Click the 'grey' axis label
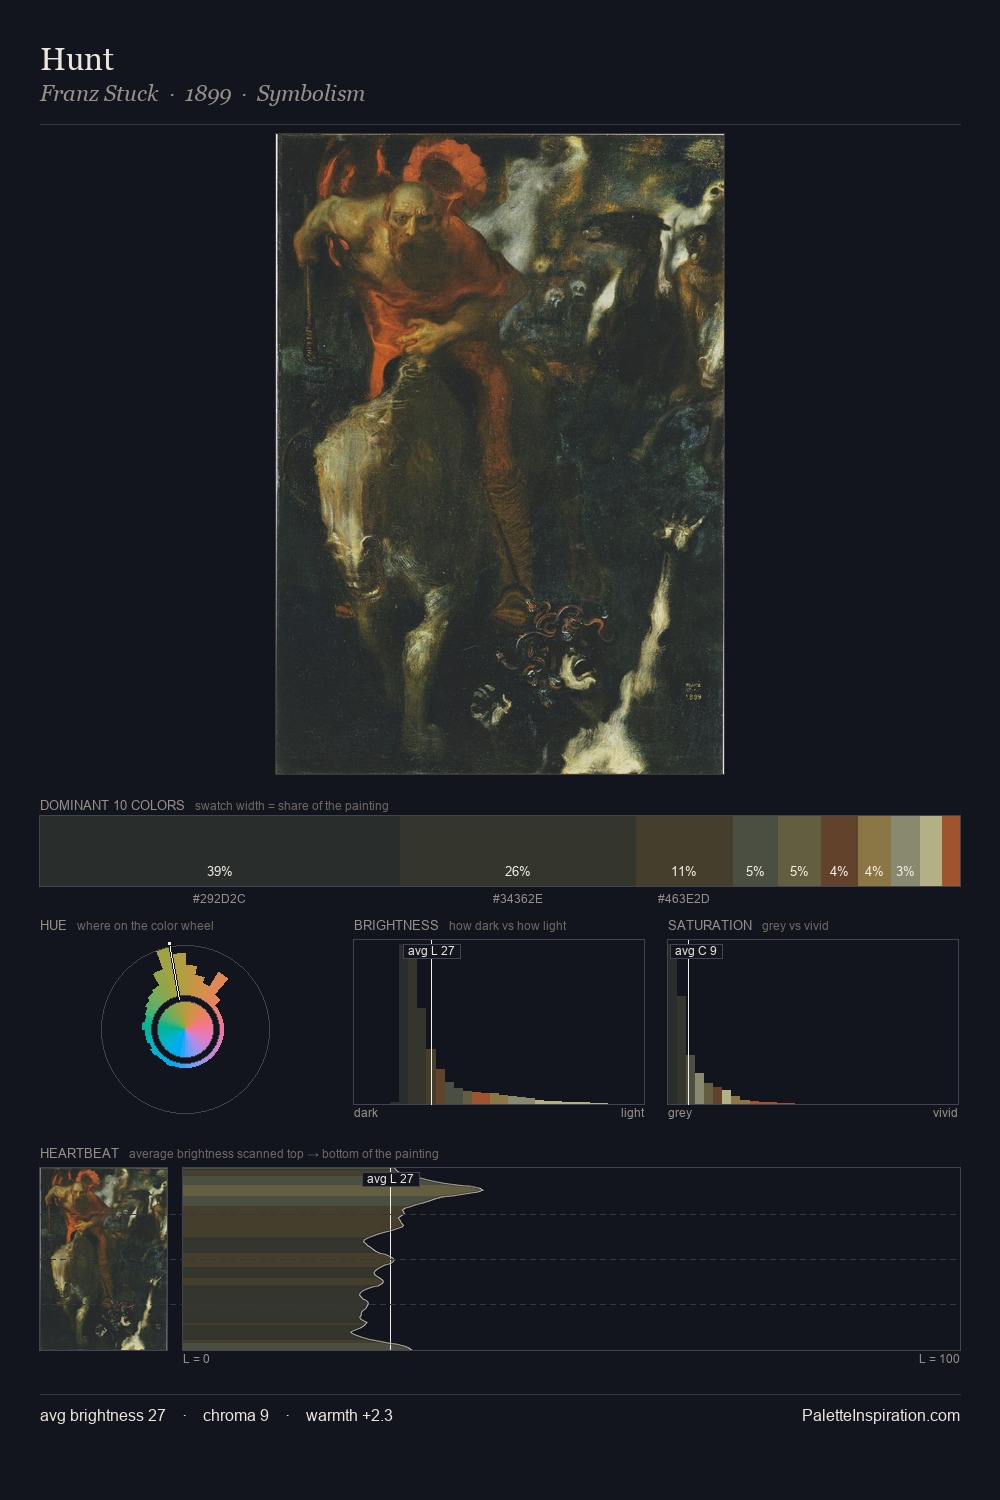The height and width of the screenshot is (1500, 1000). (x=680, y=1113)
